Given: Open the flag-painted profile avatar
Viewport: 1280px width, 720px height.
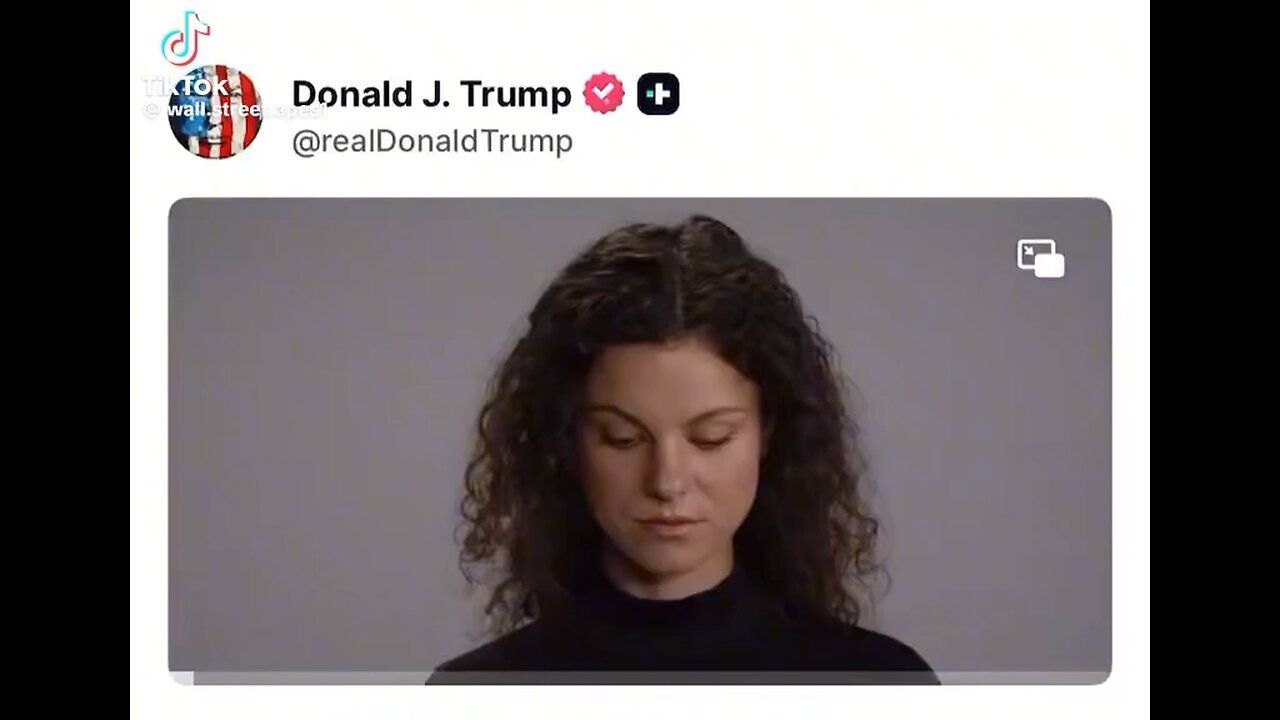Looking at the screenshot, I should 215,112.
